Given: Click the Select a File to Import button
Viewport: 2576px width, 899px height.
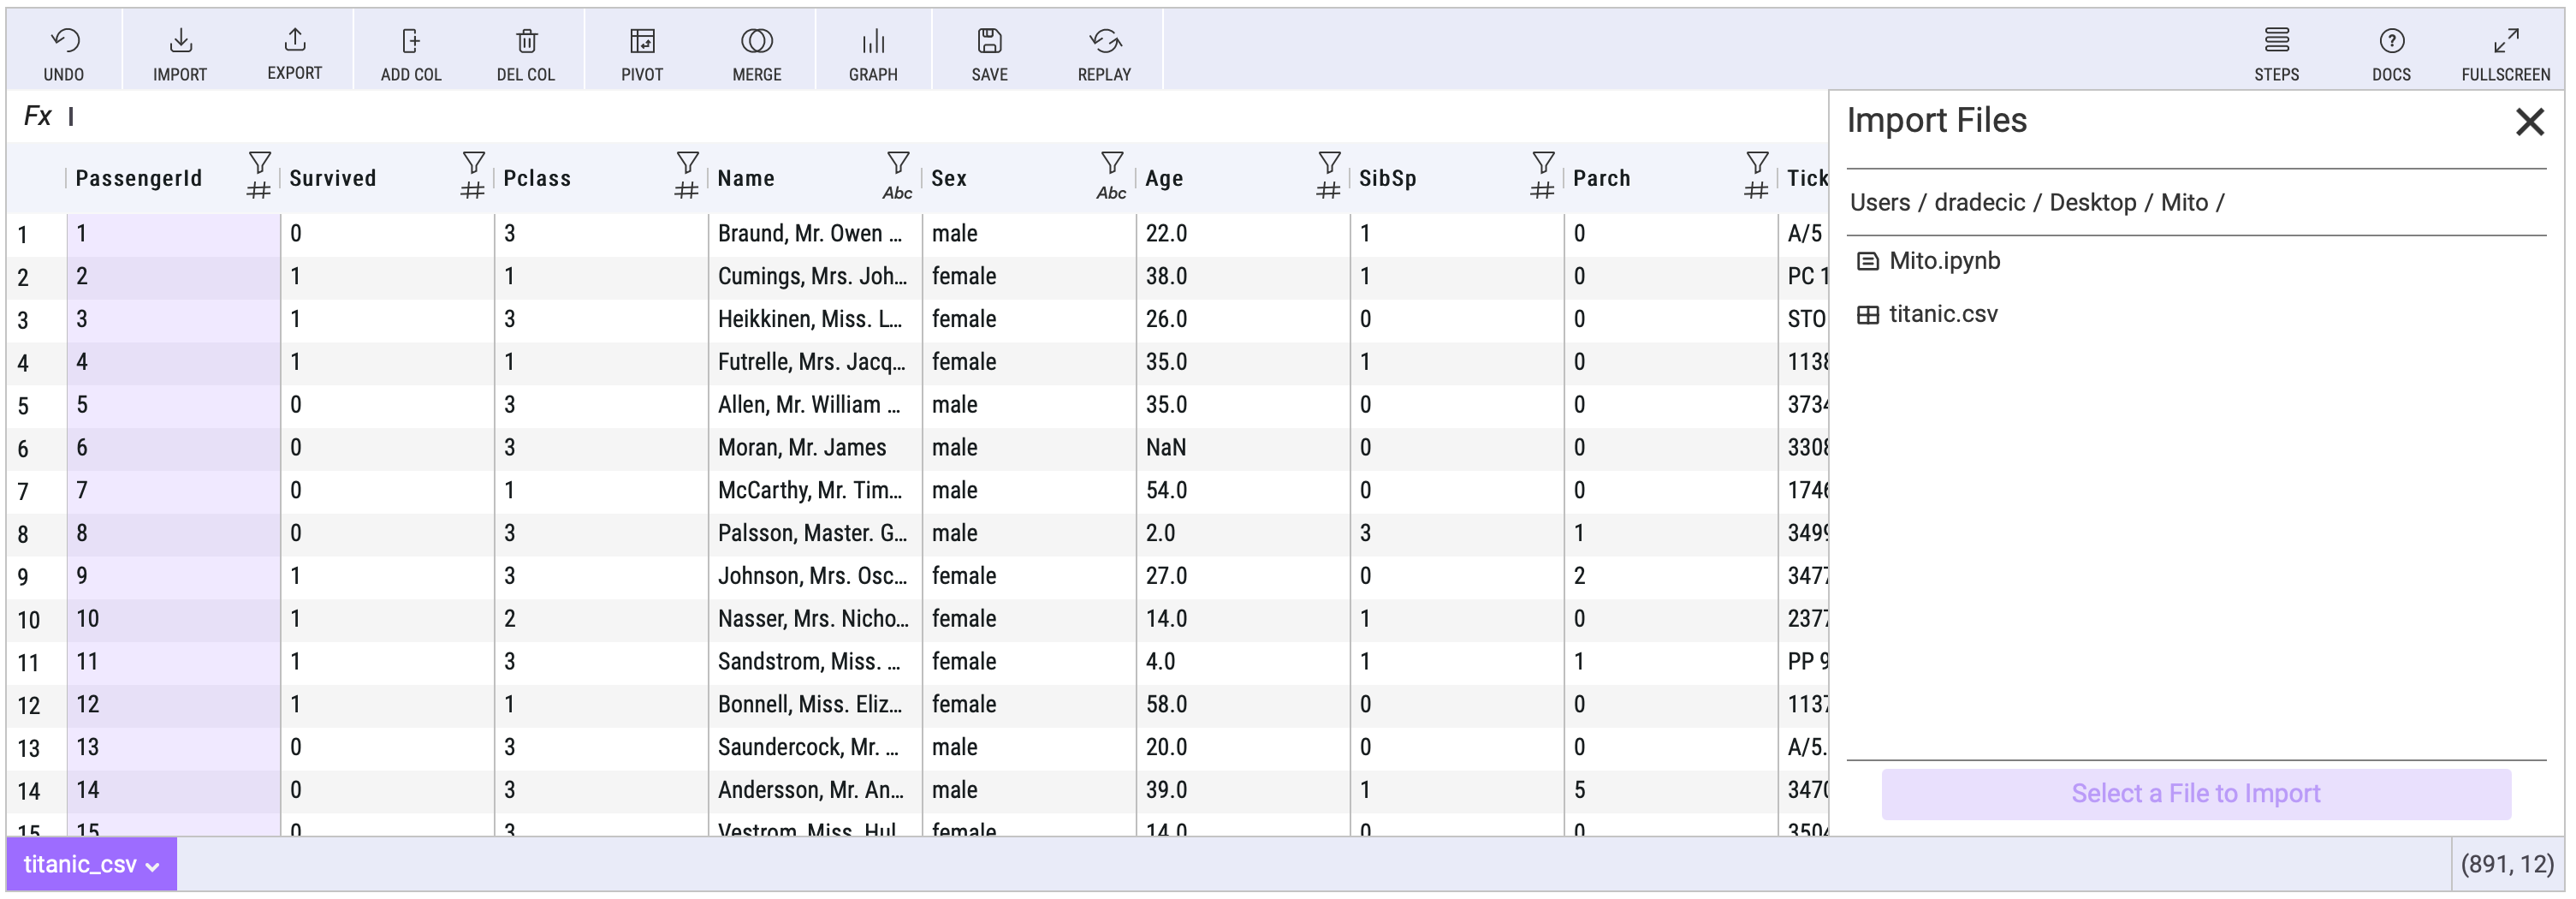Looking at the screenshot, I should (2195, 794).
